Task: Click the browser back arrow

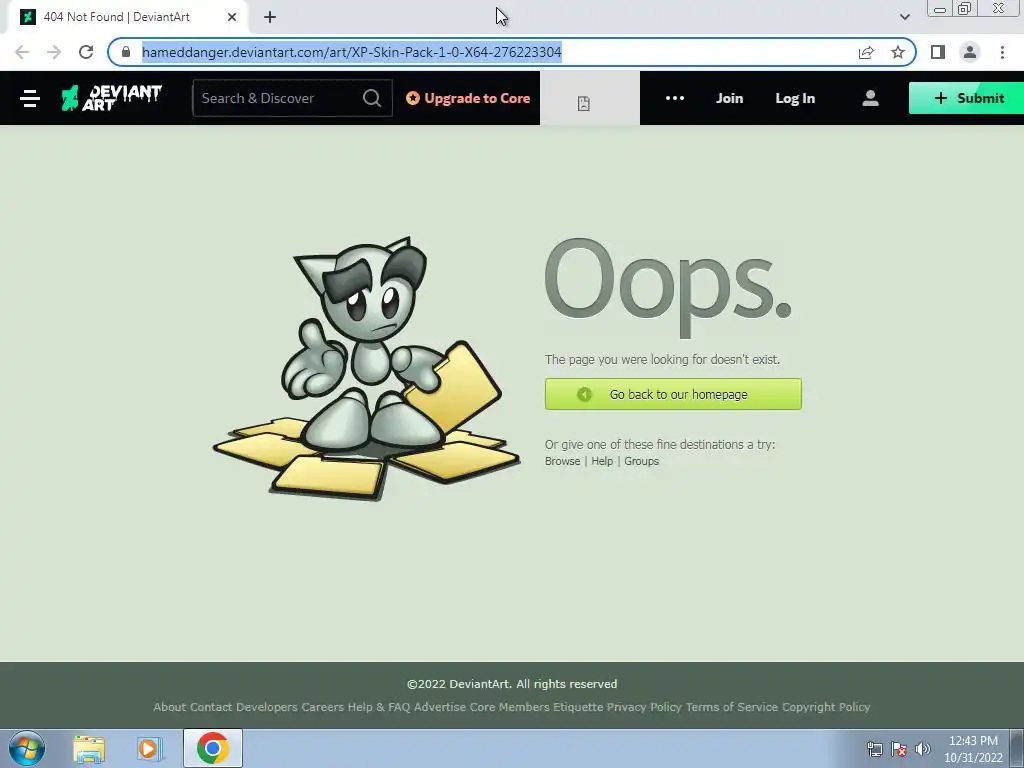Action: [x=22, y=52]
